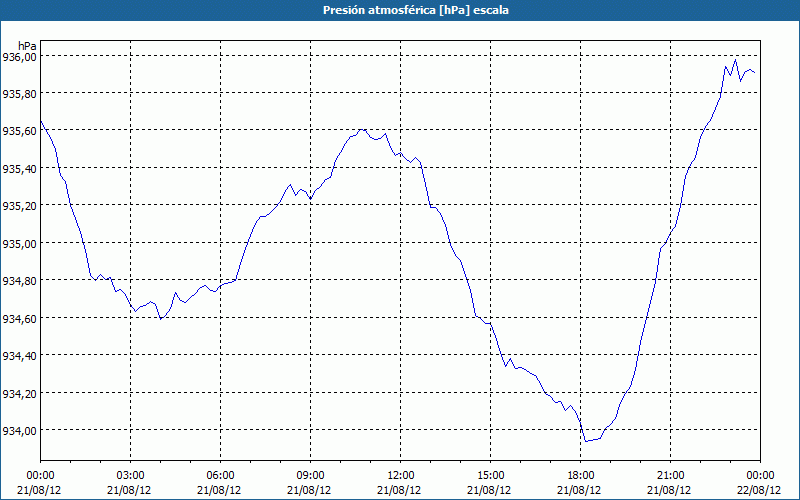Image resolution: width=800 pixels, height=500 pixels.
Task: Click the 03:00 time axis label
Action: (131, 476)
